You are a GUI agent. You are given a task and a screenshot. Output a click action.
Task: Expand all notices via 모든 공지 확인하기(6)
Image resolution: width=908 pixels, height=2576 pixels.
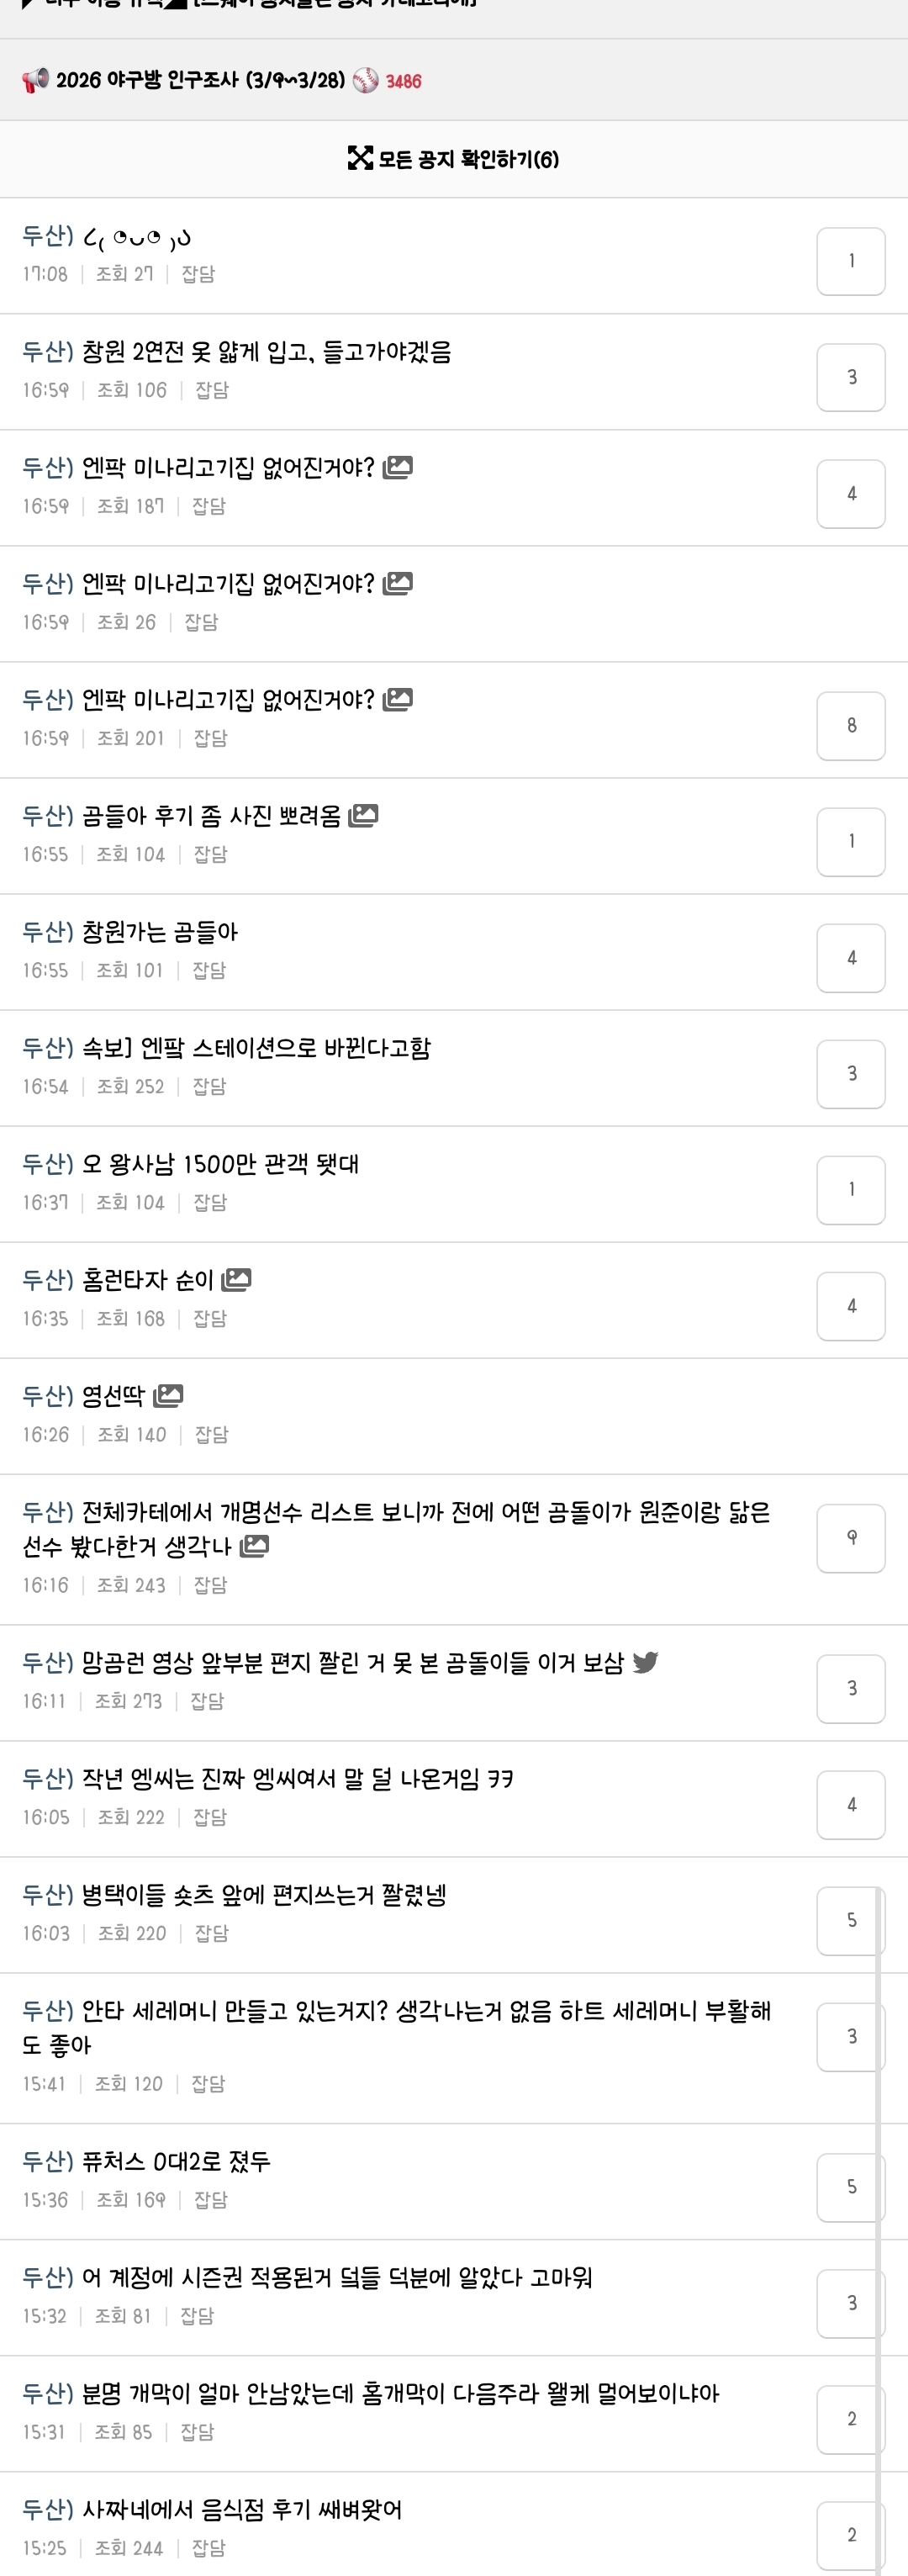(467, 159)
